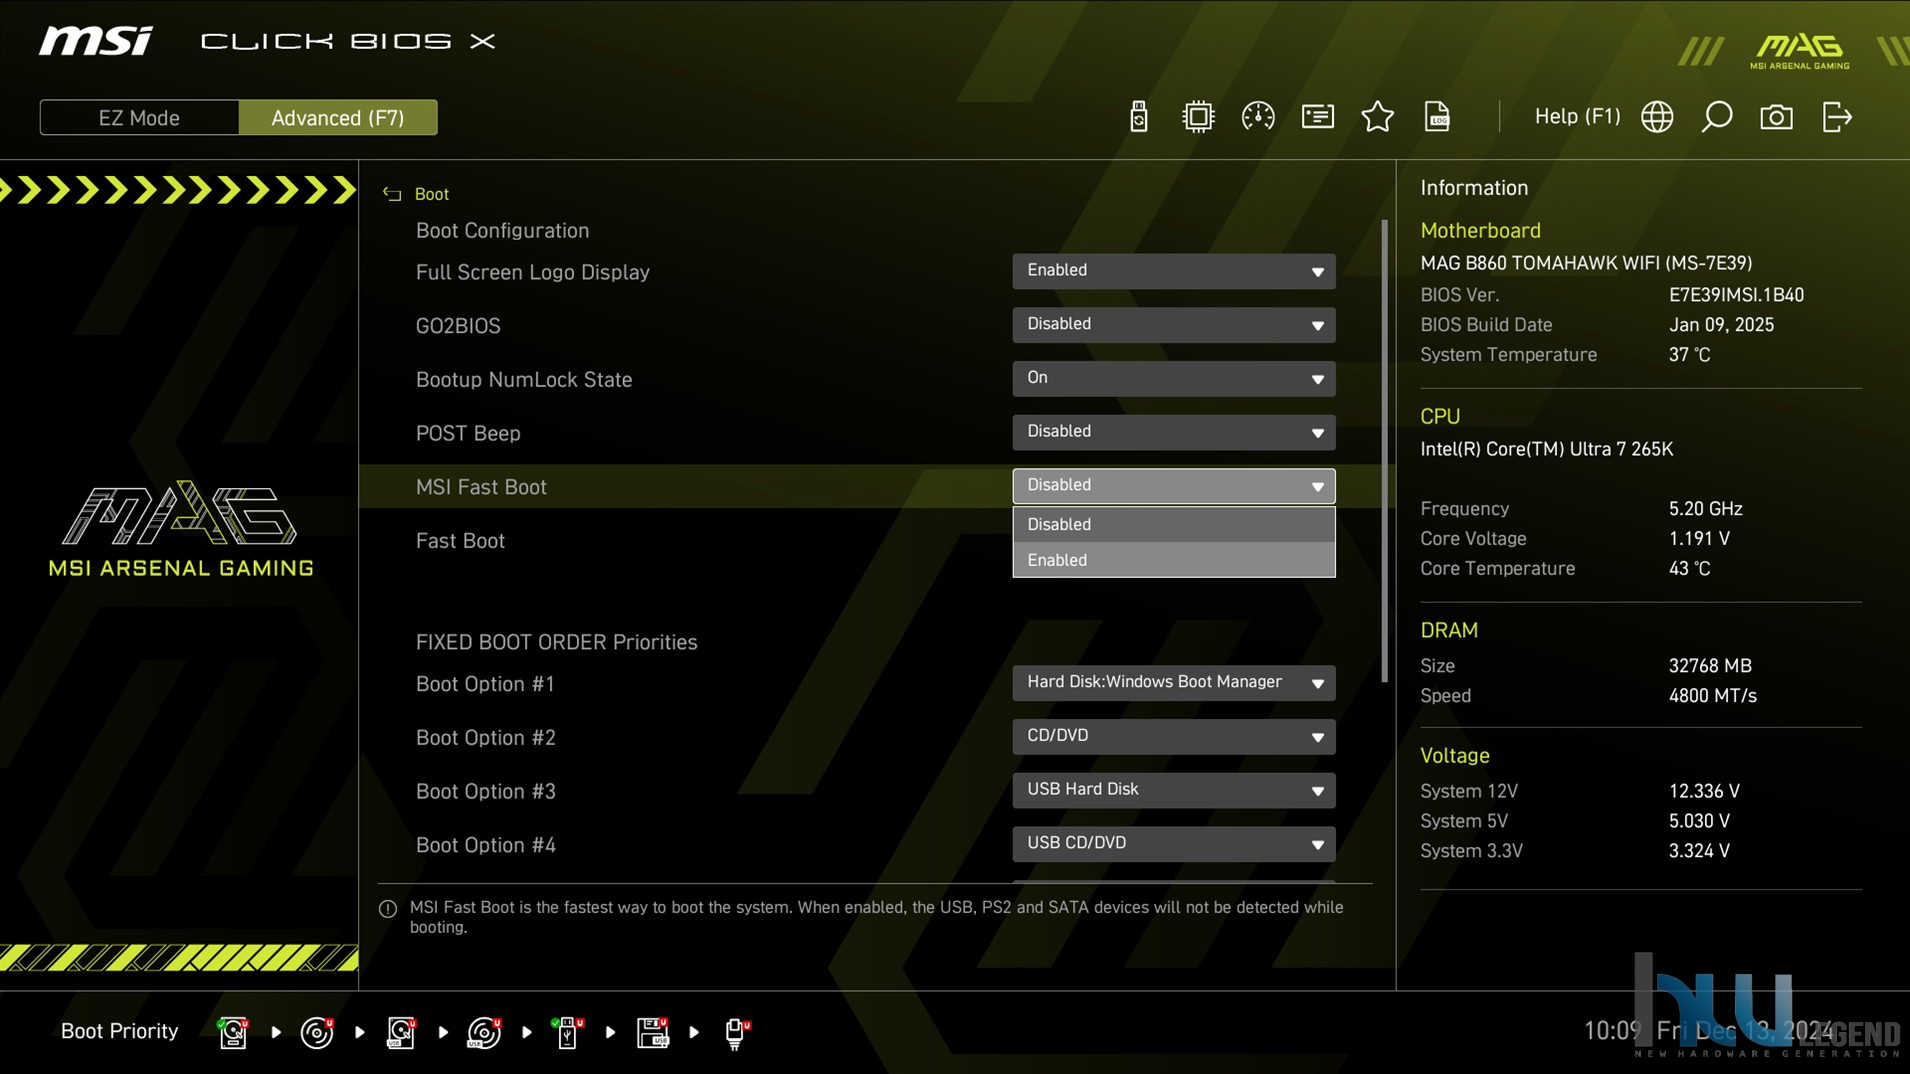
Task: Open Boot Option #4 USB CD/DVD dropdown
Action: pos(1174,844)
